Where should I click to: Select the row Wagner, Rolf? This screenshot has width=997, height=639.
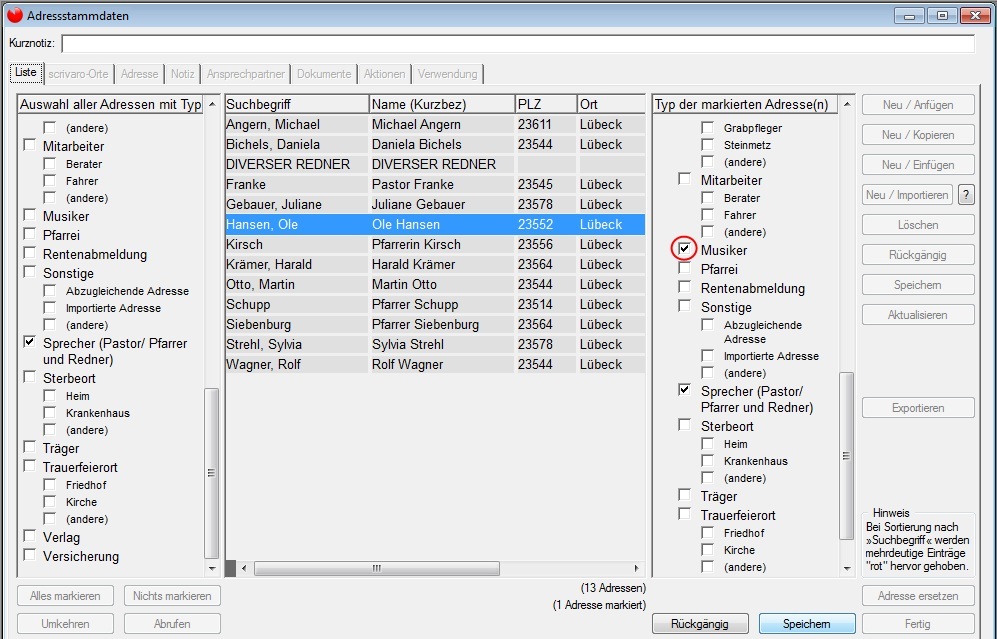435,364
